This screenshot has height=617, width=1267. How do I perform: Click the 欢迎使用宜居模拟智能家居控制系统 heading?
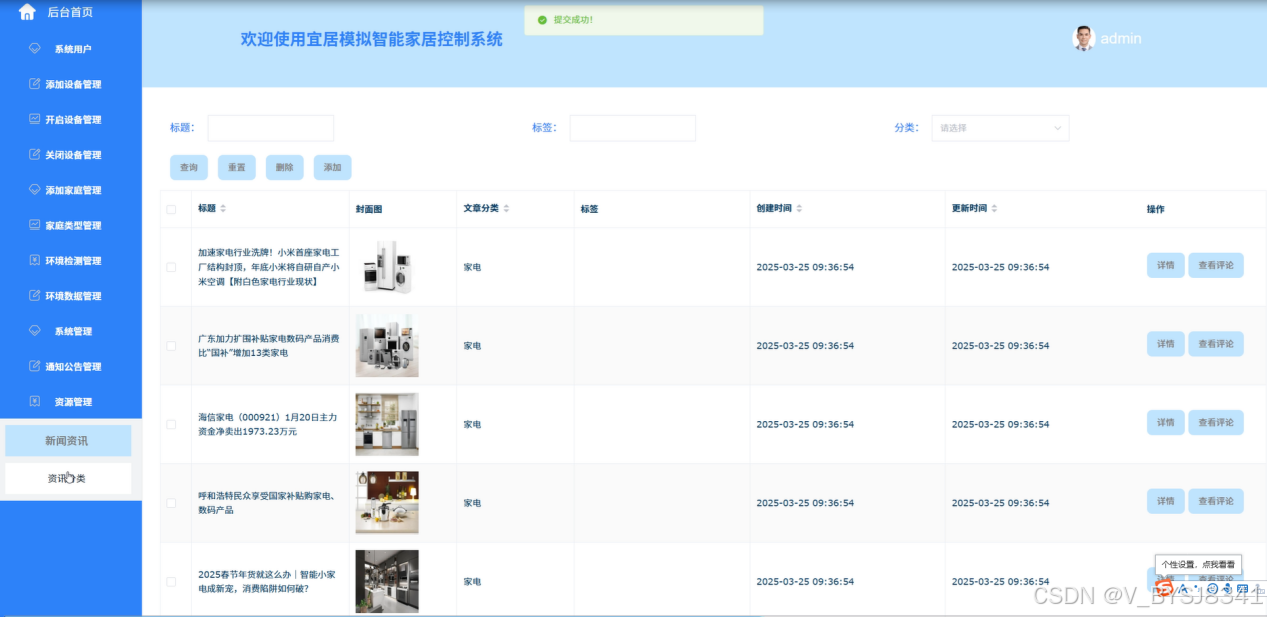pyautogui.click(x=372, y=39)
